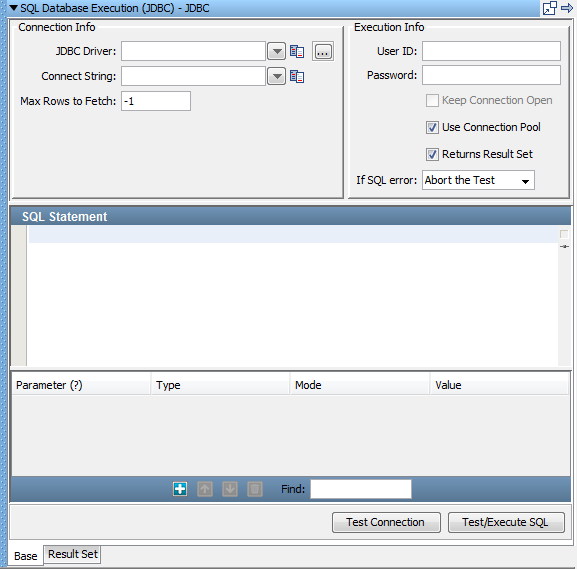Viewport: 577px width, 569px height.
Task: Switch to the Base tab
Action: pyautogui.click(x=25, y=556)
